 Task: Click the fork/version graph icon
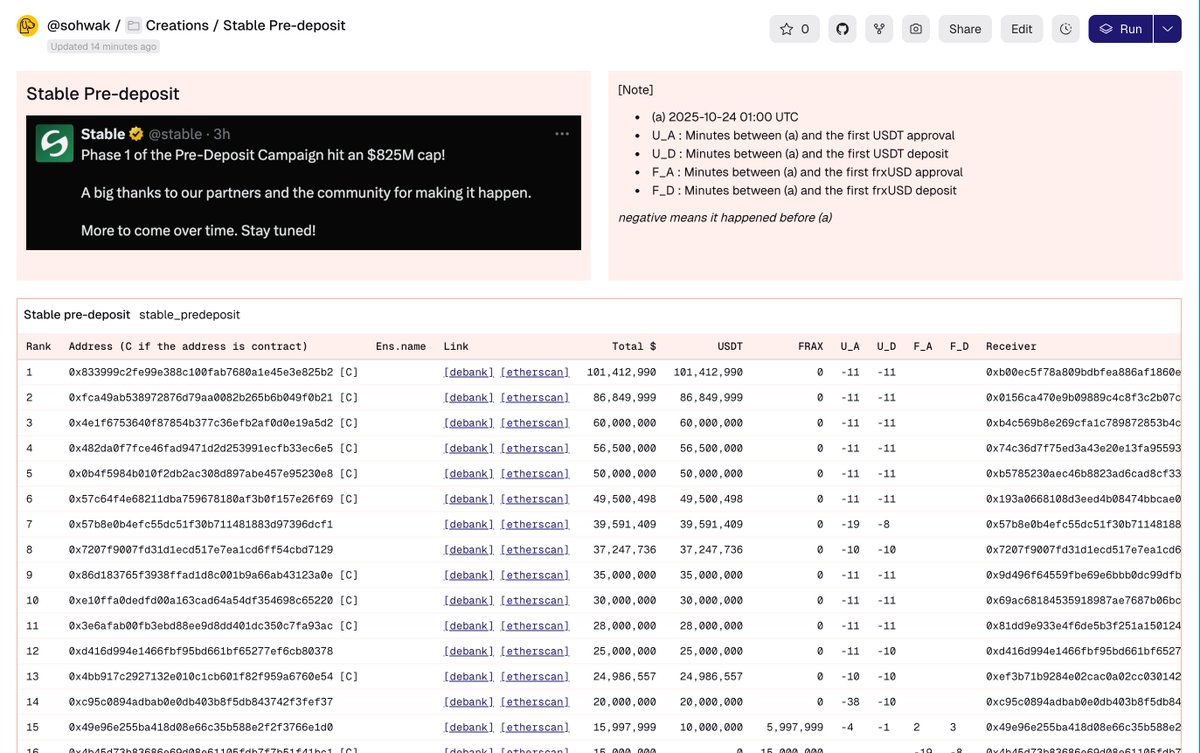point(879,28)
